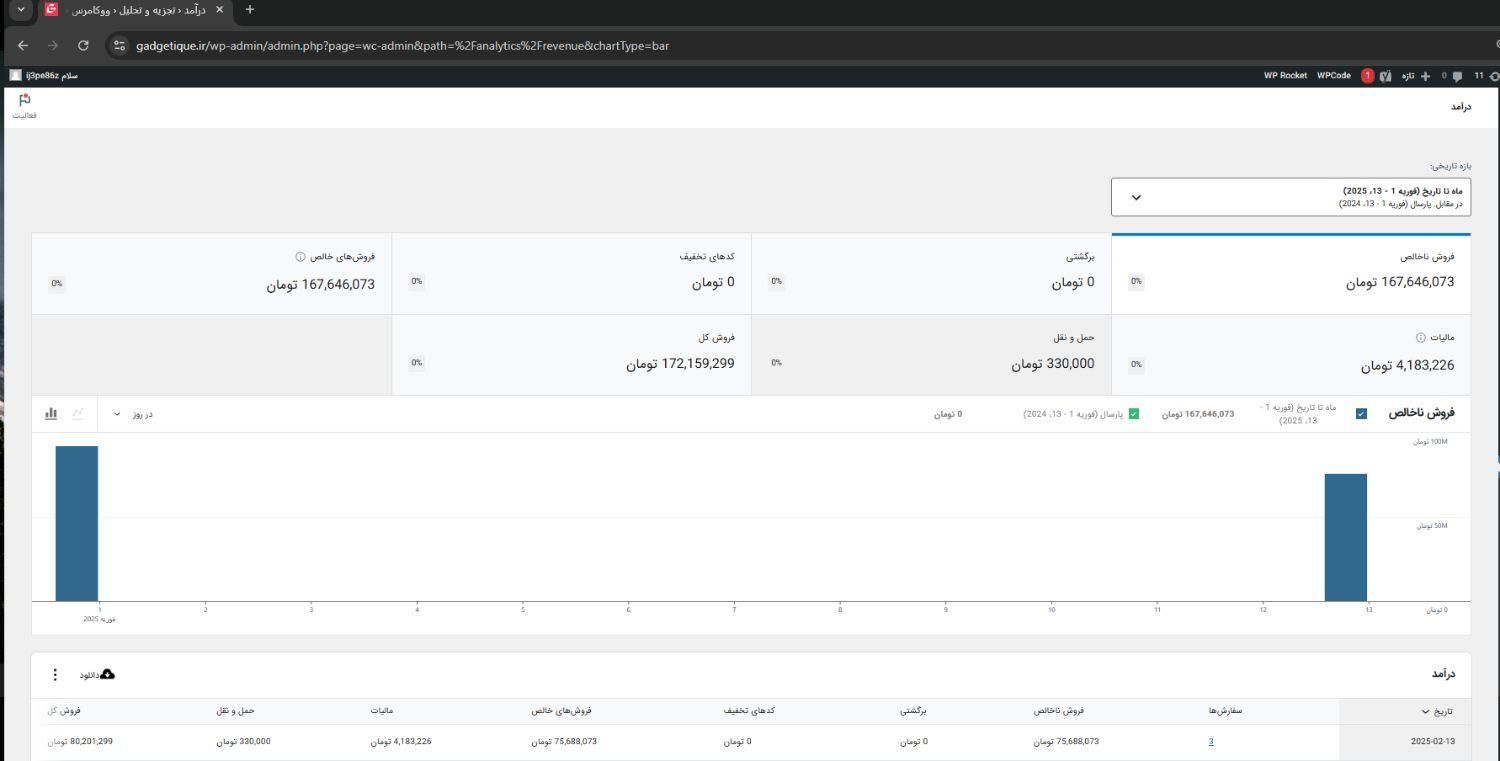Click date cell 2025-02-13
This screenshot has width=1500, height=761.
(1433, 742)
